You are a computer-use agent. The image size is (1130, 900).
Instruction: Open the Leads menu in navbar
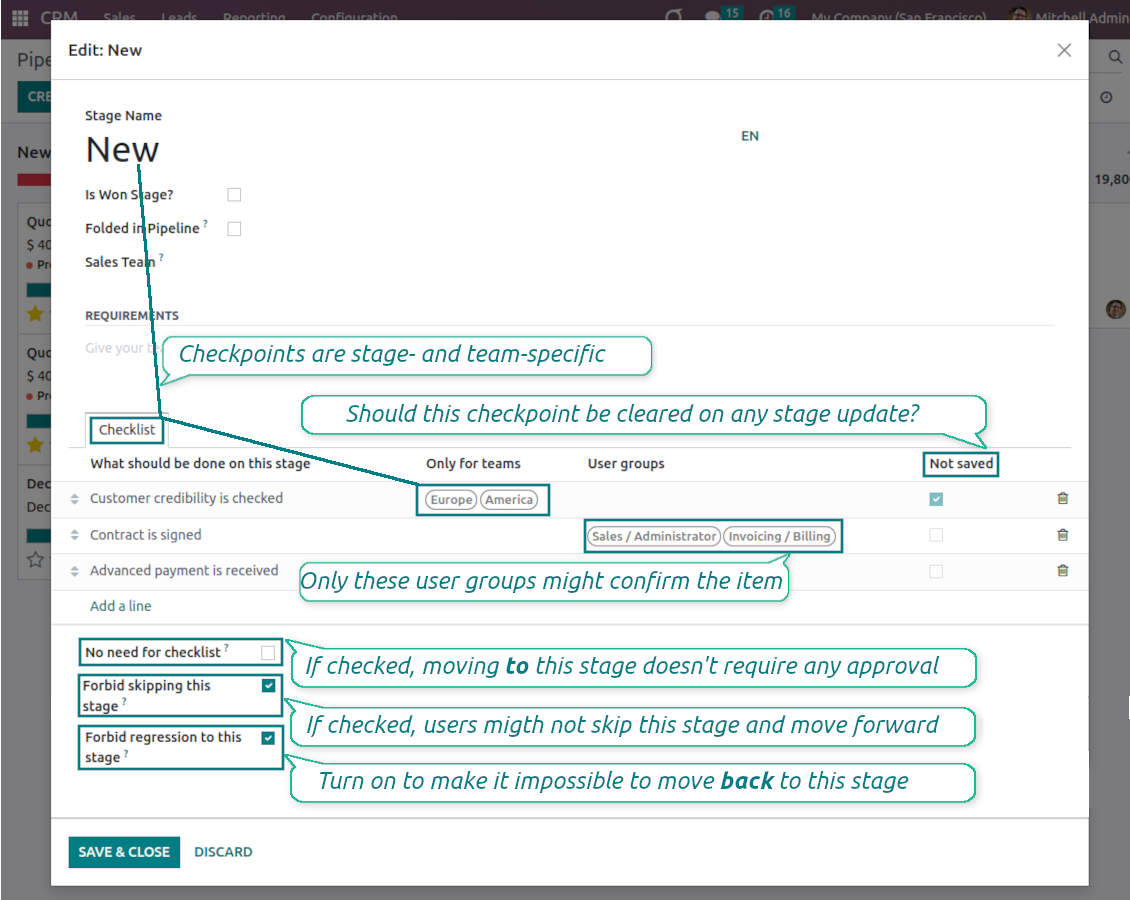pos(179,17)
